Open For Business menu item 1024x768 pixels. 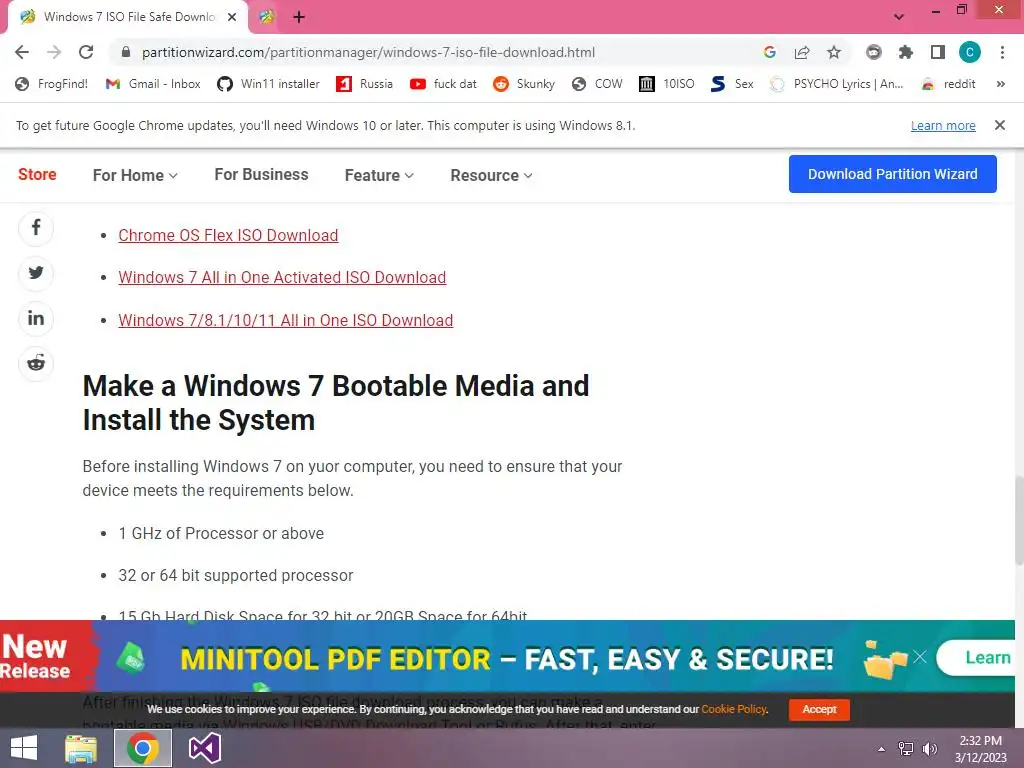261,174
